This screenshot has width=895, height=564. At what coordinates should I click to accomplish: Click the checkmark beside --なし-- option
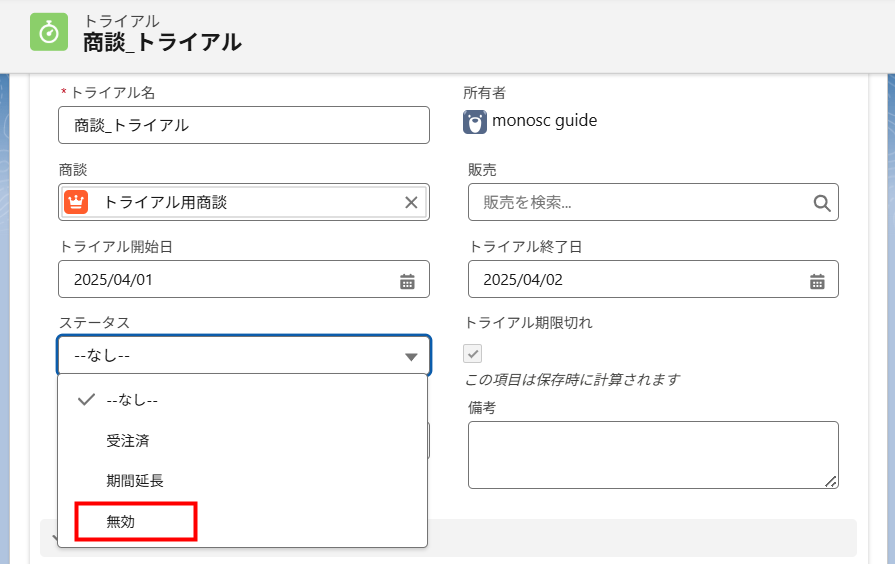point(86,400)
